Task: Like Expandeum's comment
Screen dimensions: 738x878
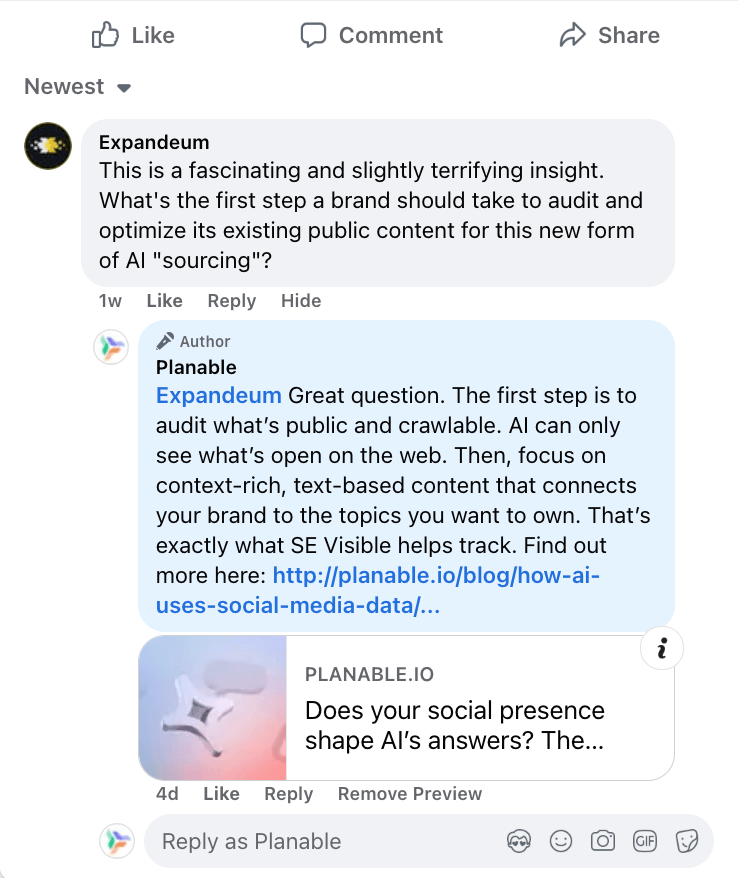Action: click(x=163, y=301)
